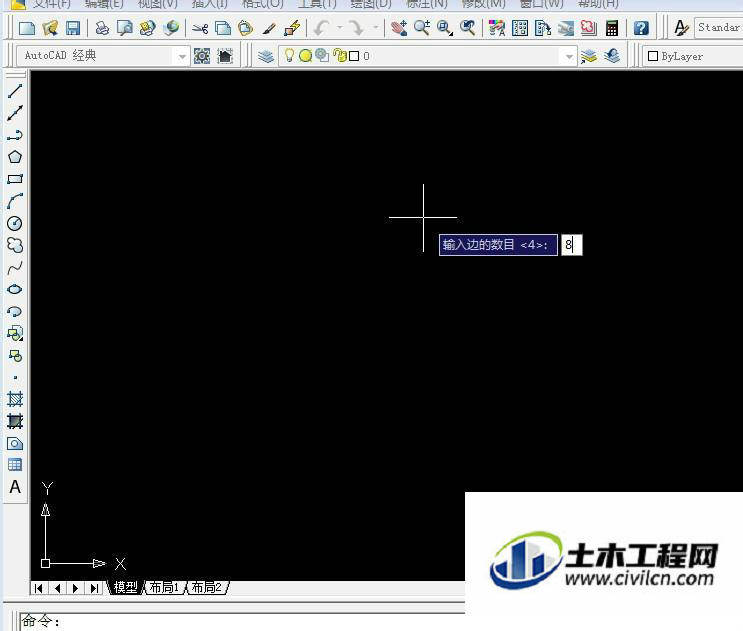Open the Sheet Set Manager icon

[565, 28]
